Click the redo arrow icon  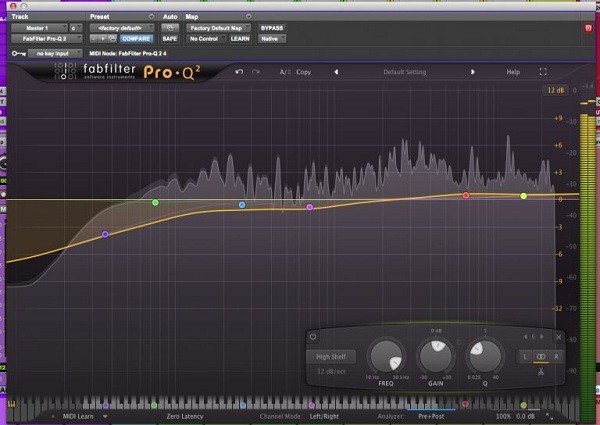pyautogui.click(x=256, y=72)
